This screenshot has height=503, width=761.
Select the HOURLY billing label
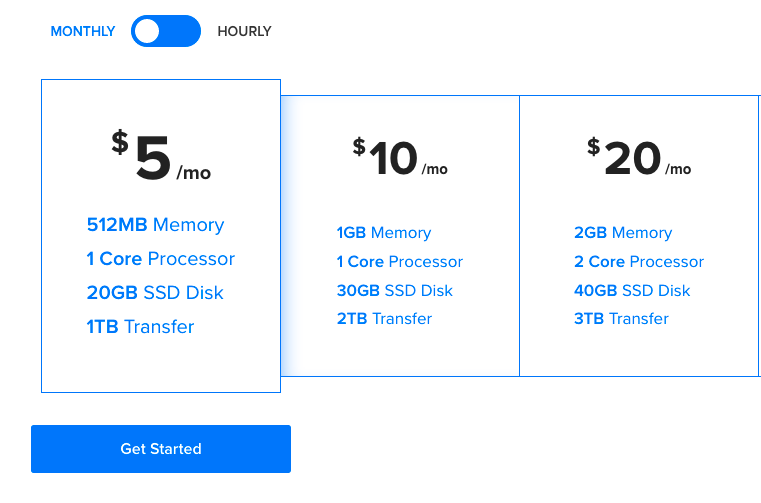(244, 31)
